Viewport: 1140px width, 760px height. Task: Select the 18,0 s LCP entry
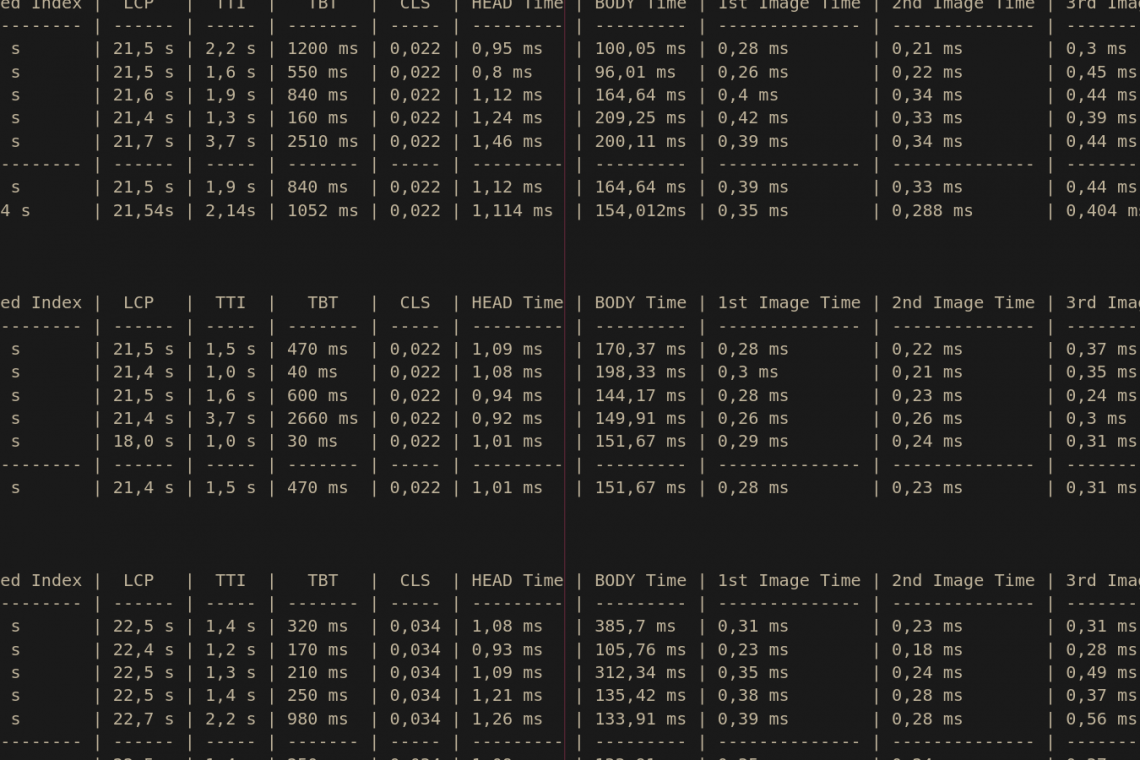[143, 441]
